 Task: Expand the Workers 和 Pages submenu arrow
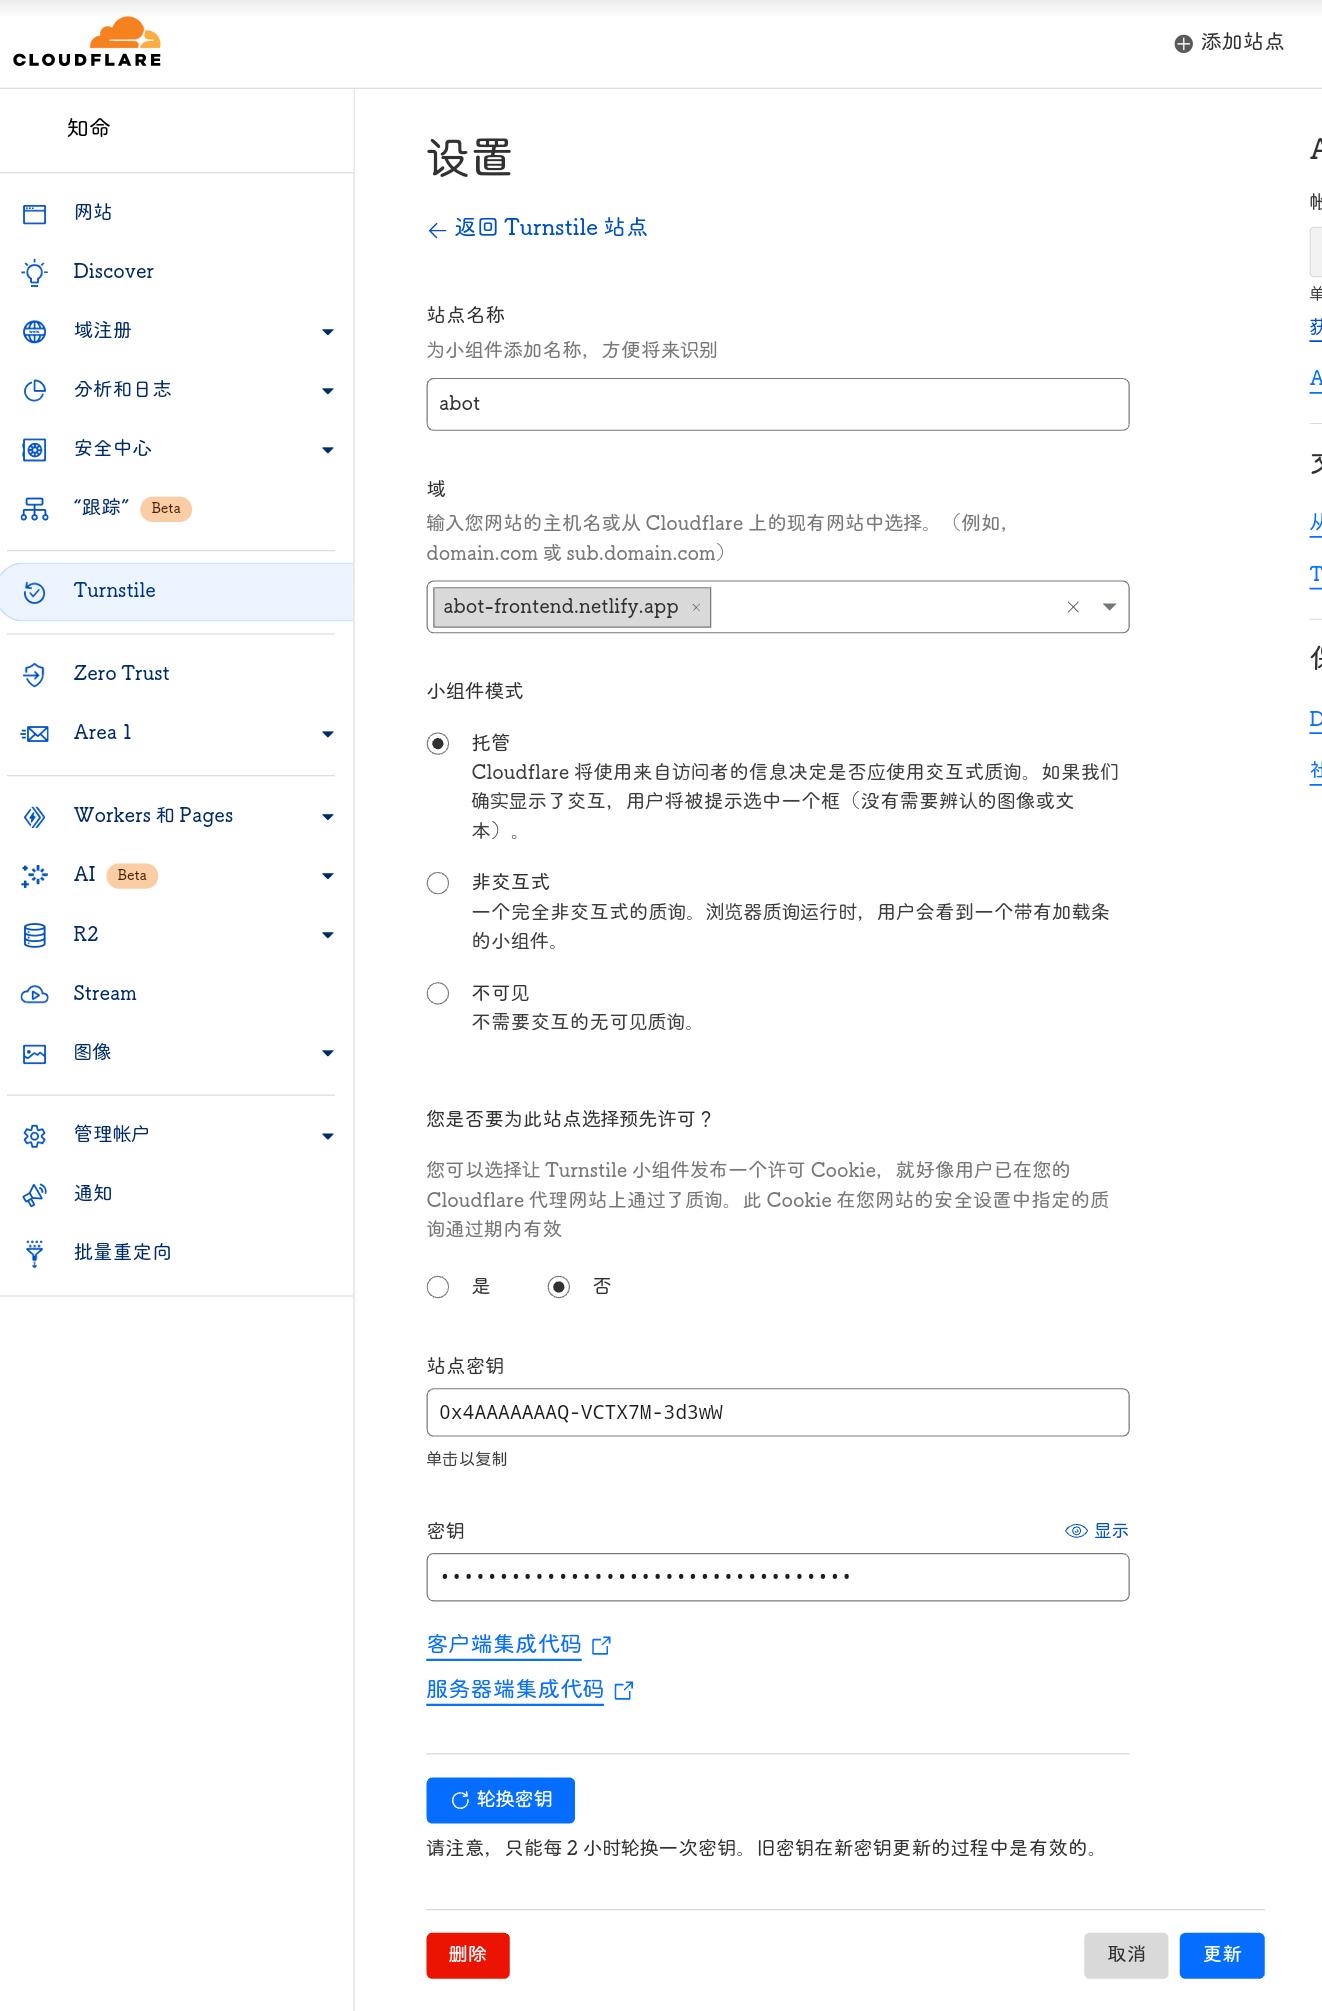pyautogui.click(x=328, y=816)
